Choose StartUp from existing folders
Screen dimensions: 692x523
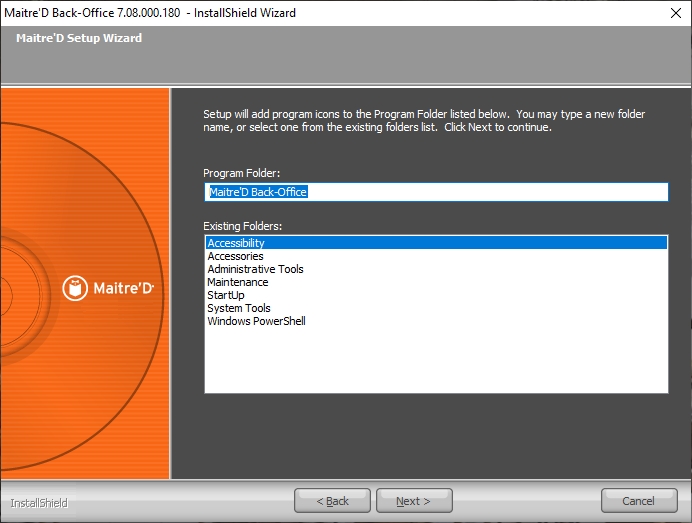click(x=225, y=295)
